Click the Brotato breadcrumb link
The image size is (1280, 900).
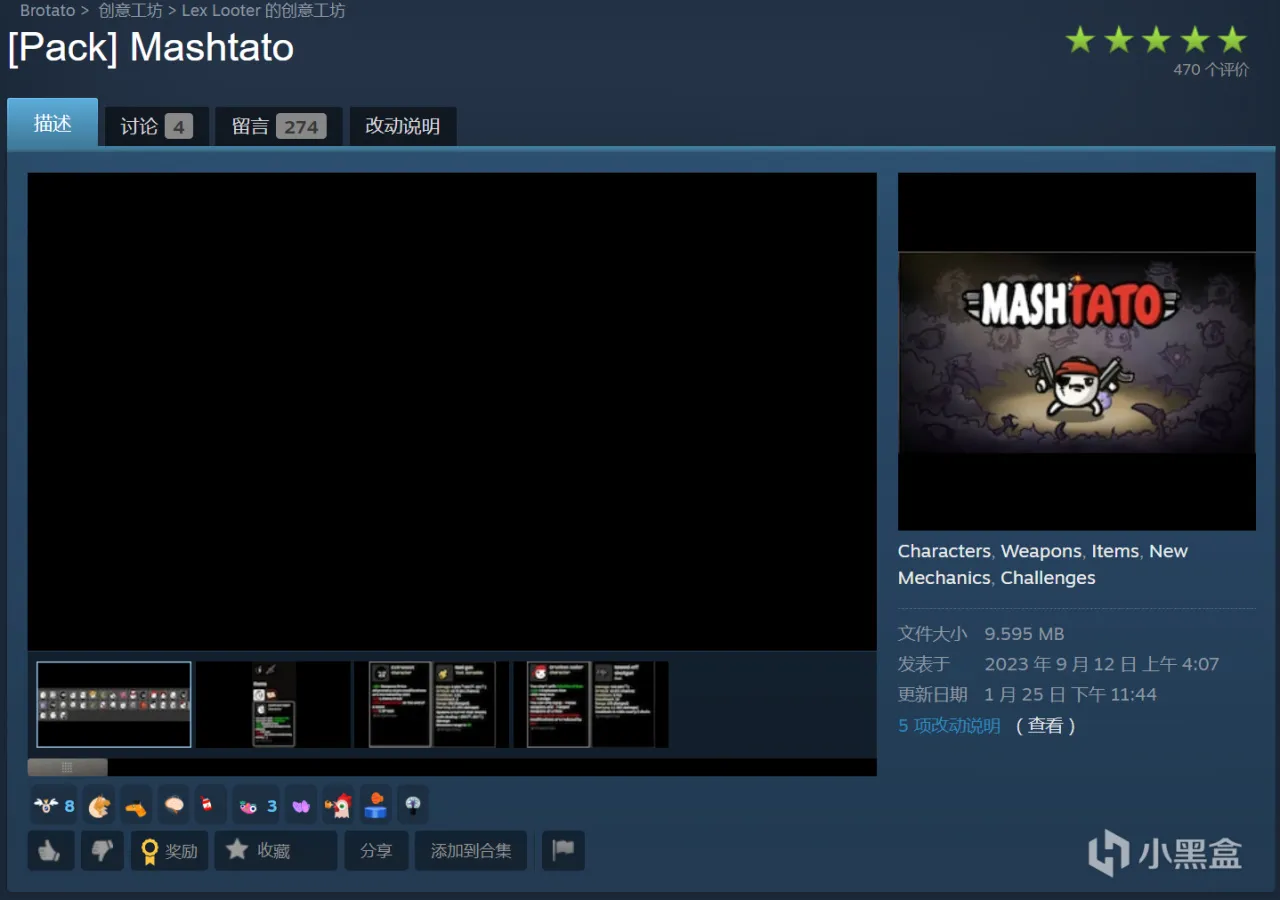click(47, 10)
